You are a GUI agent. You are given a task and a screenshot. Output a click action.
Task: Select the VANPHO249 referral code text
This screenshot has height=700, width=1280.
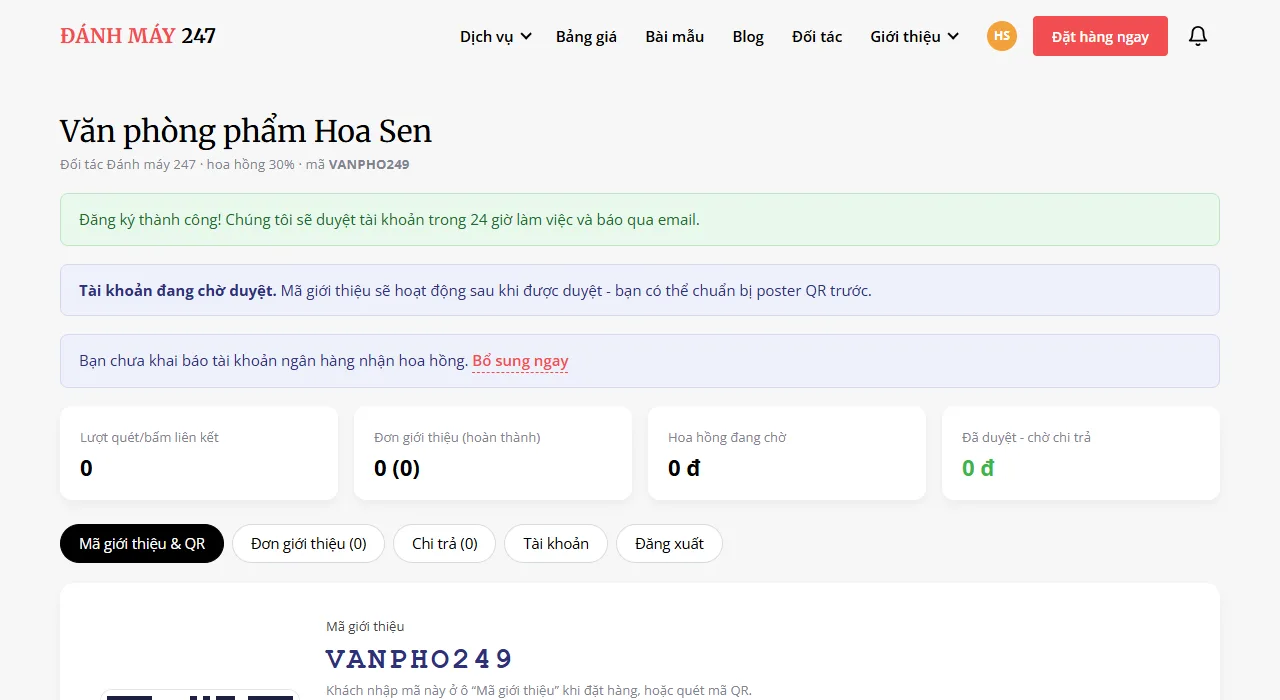419,659
